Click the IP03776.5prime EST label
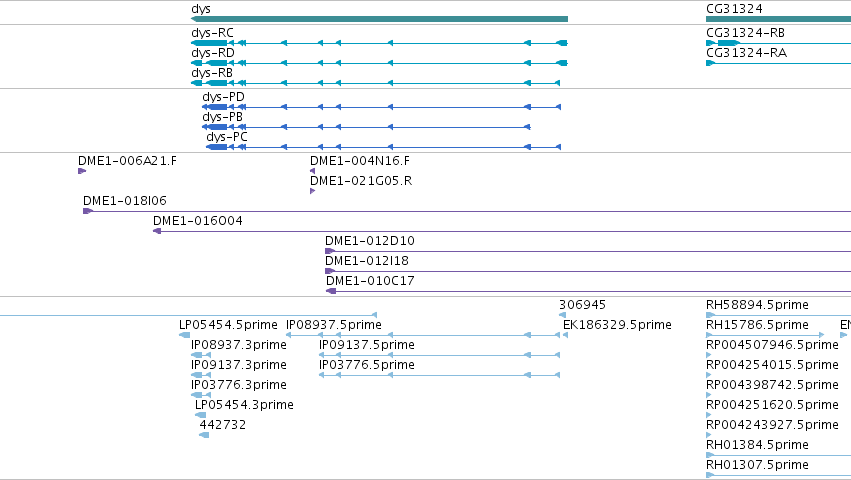Screen dimensions: 851x480 [367, 365]
